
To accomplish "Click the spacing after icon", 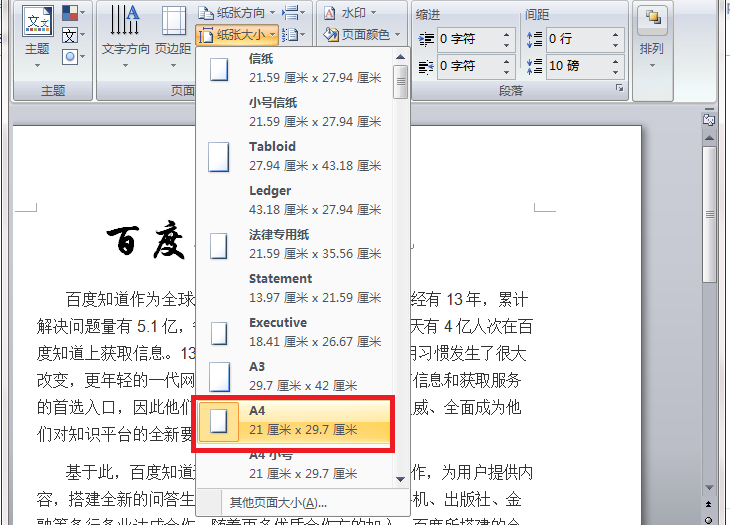I will pos(534,66).
